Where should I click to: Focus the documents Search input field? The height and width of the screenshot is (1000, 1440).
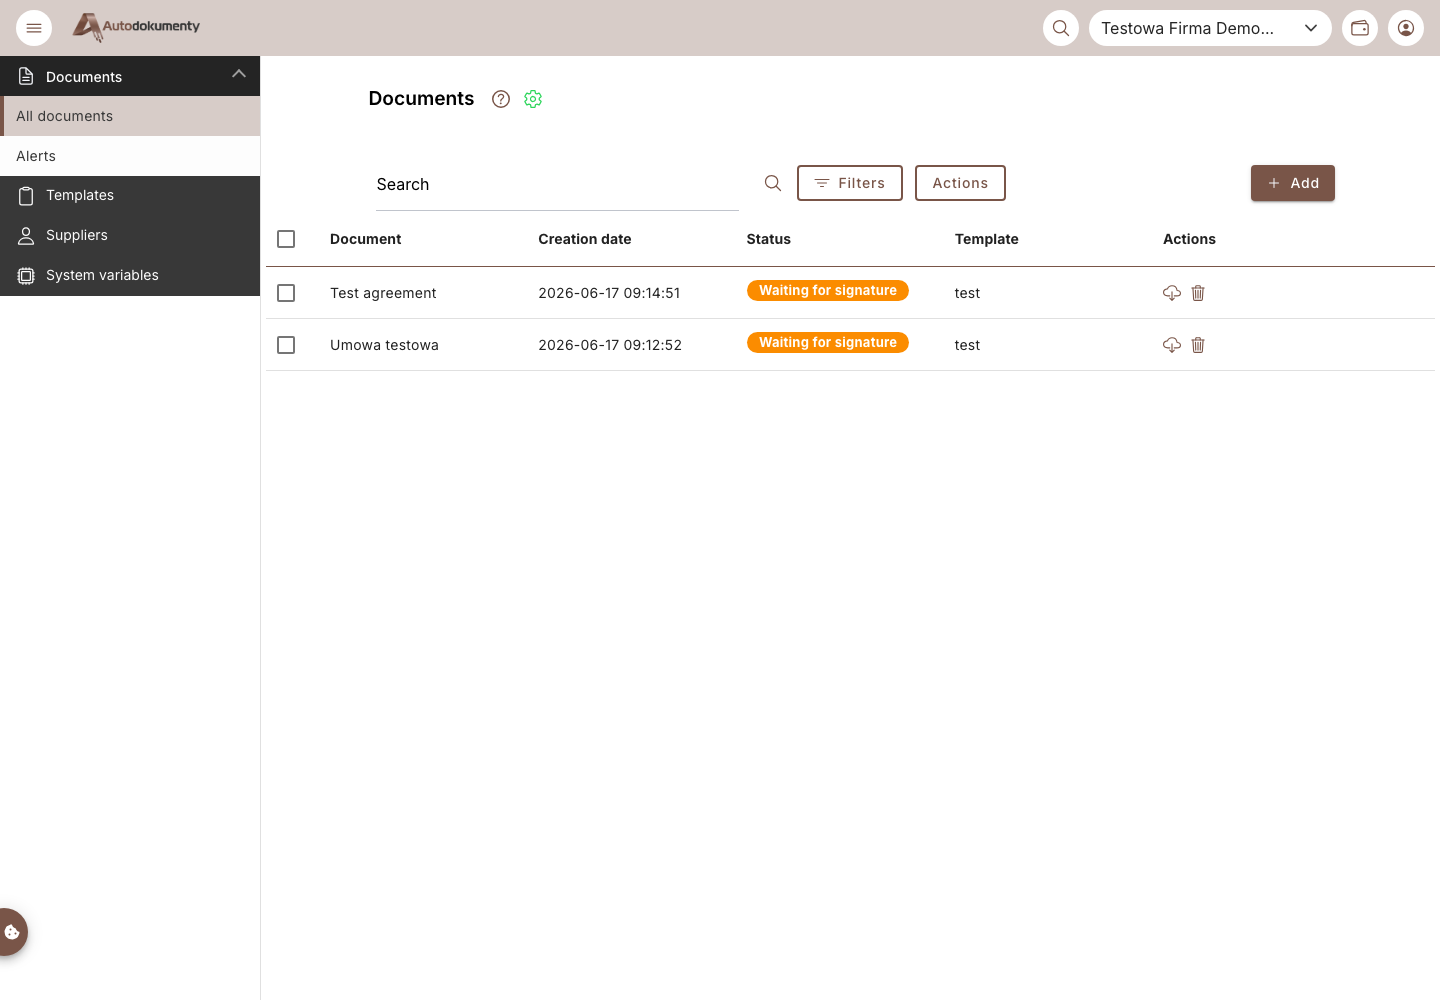coord(557,184)
